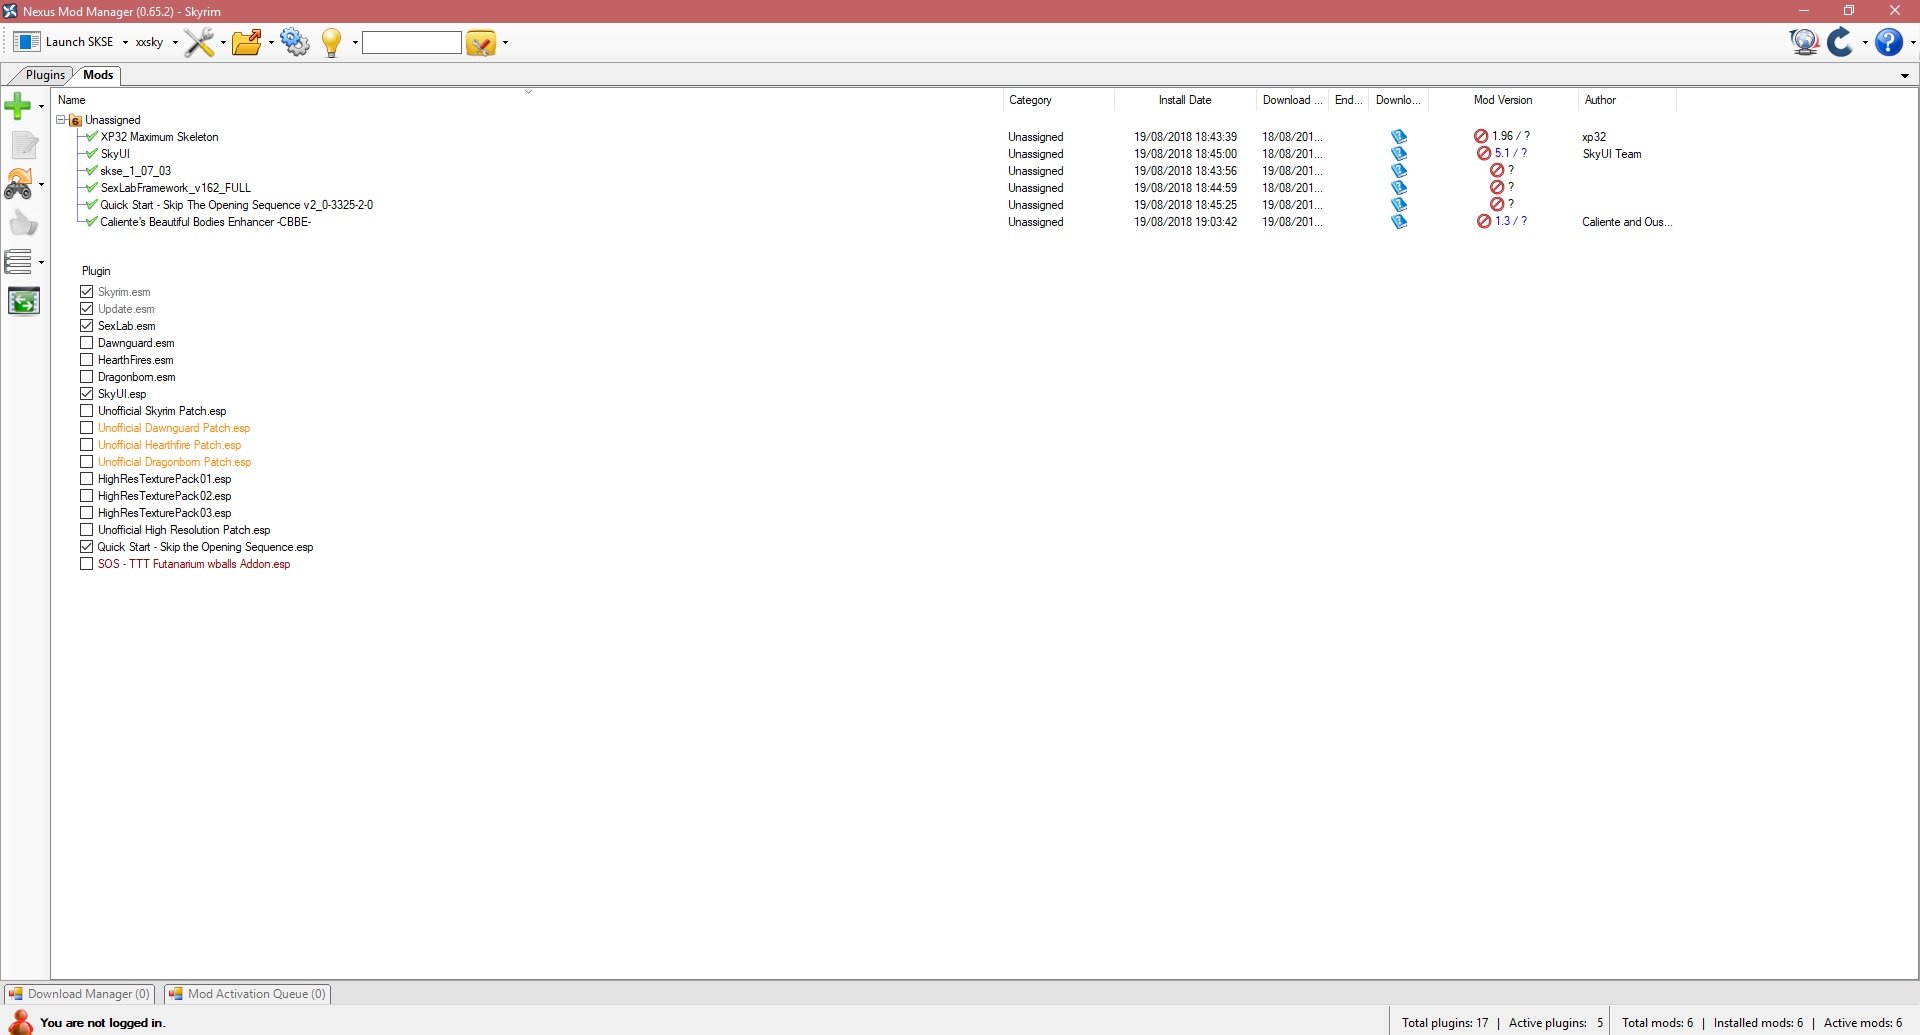Viewport: 1920px width, 1035px height.
Task: Sort mods by the Author column header
Action: tap(1627, 100)
